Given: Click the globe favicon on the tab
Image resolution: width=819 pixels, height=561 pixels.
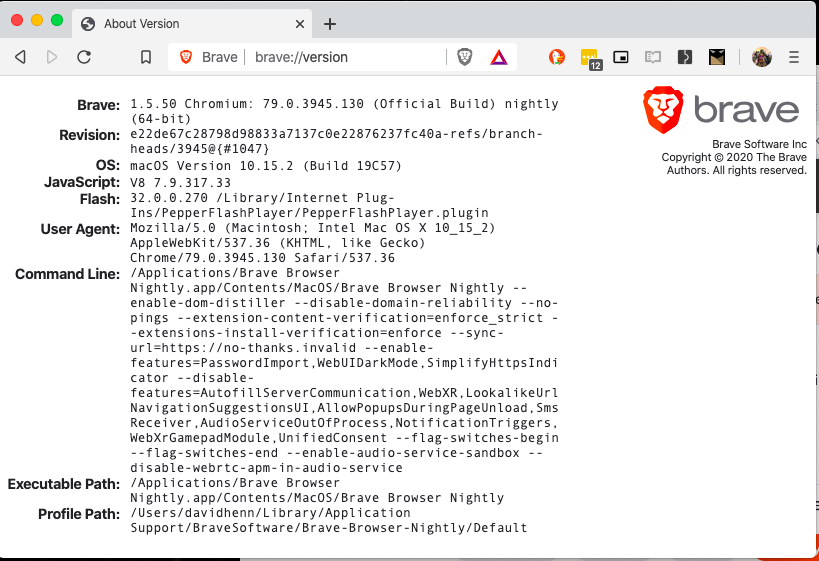Looking at the screenshot, I should (88, 24).
